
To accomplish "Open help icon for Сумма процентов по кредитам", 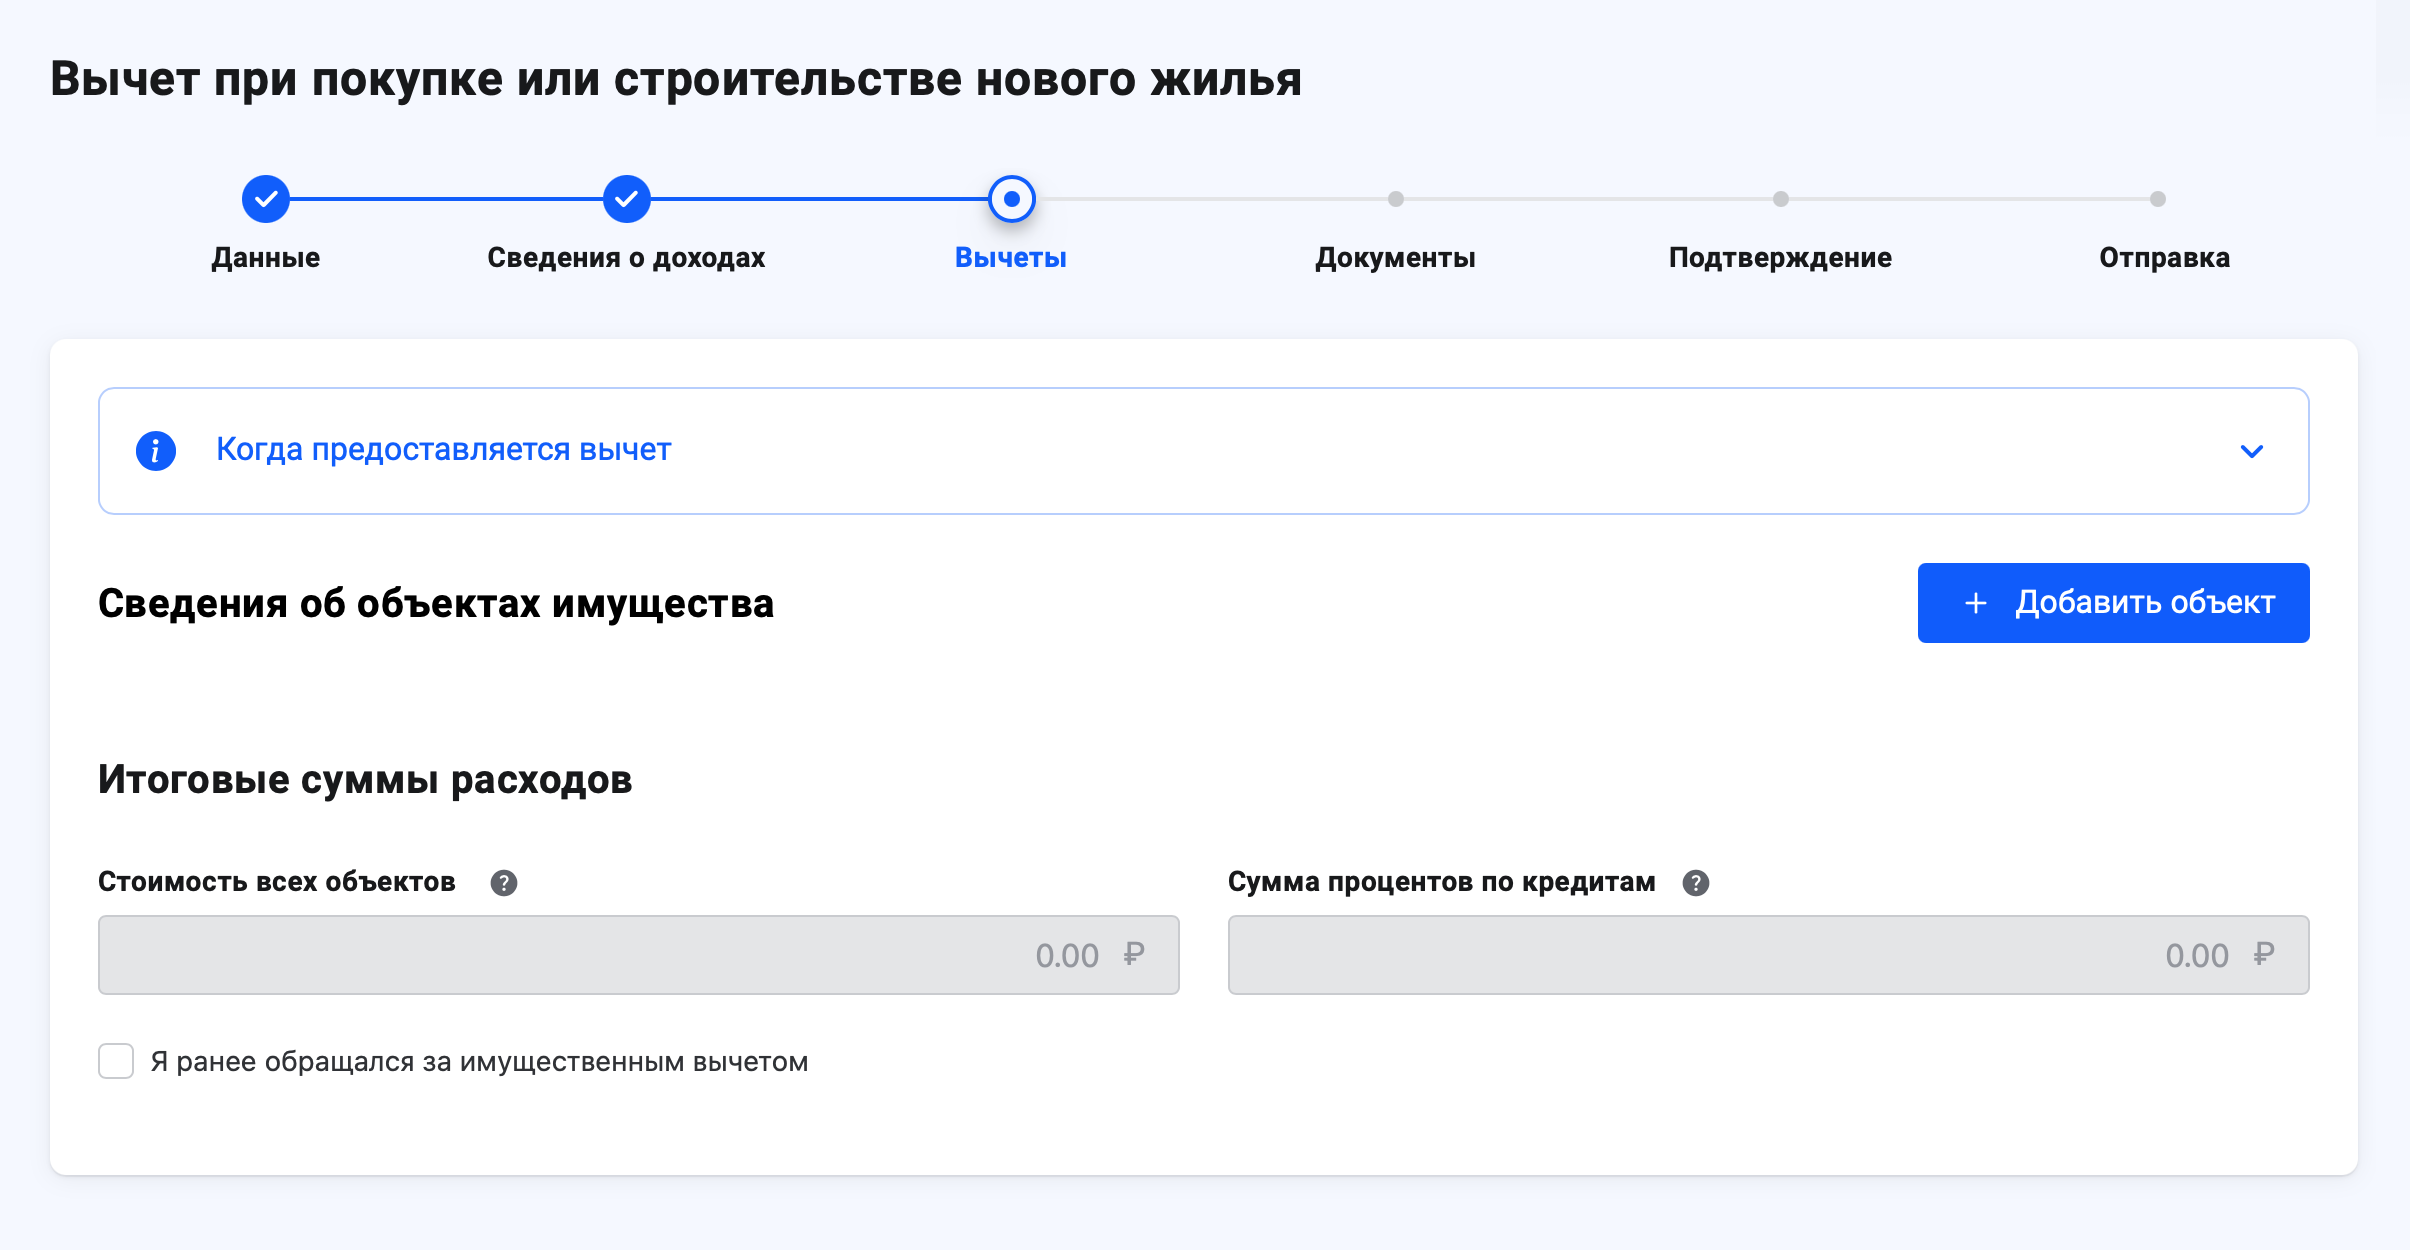I will point(1696,883).
